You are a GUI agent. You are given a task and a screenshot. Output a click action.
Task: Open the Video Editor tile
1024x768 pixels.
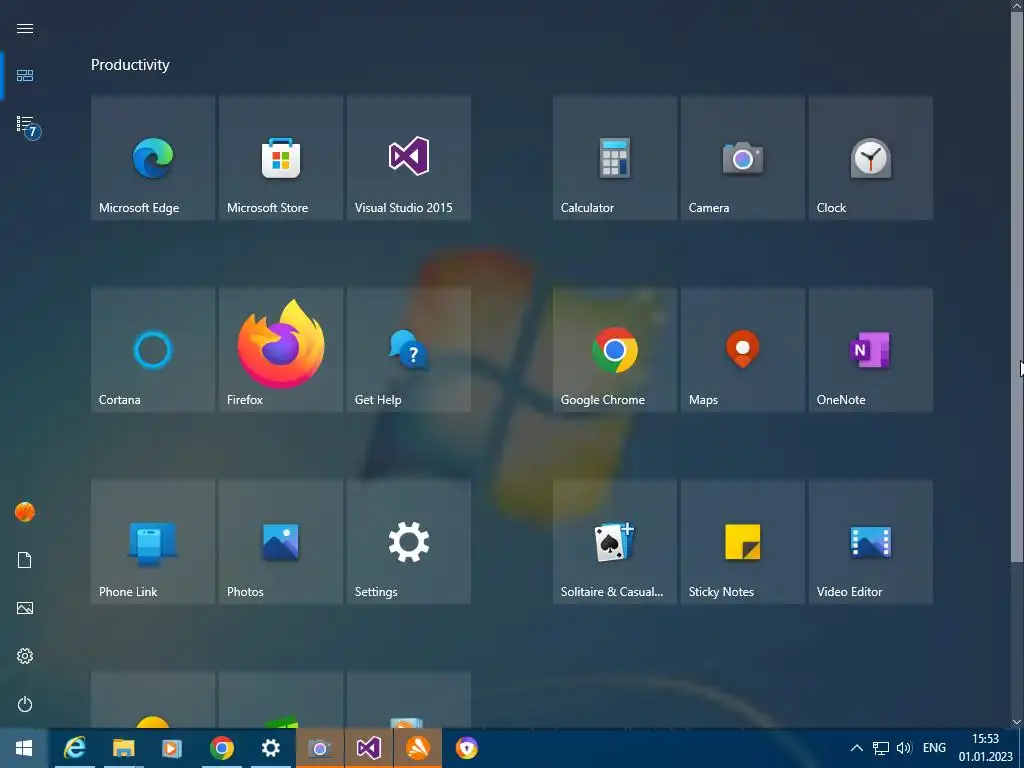[x=871, y=542]
